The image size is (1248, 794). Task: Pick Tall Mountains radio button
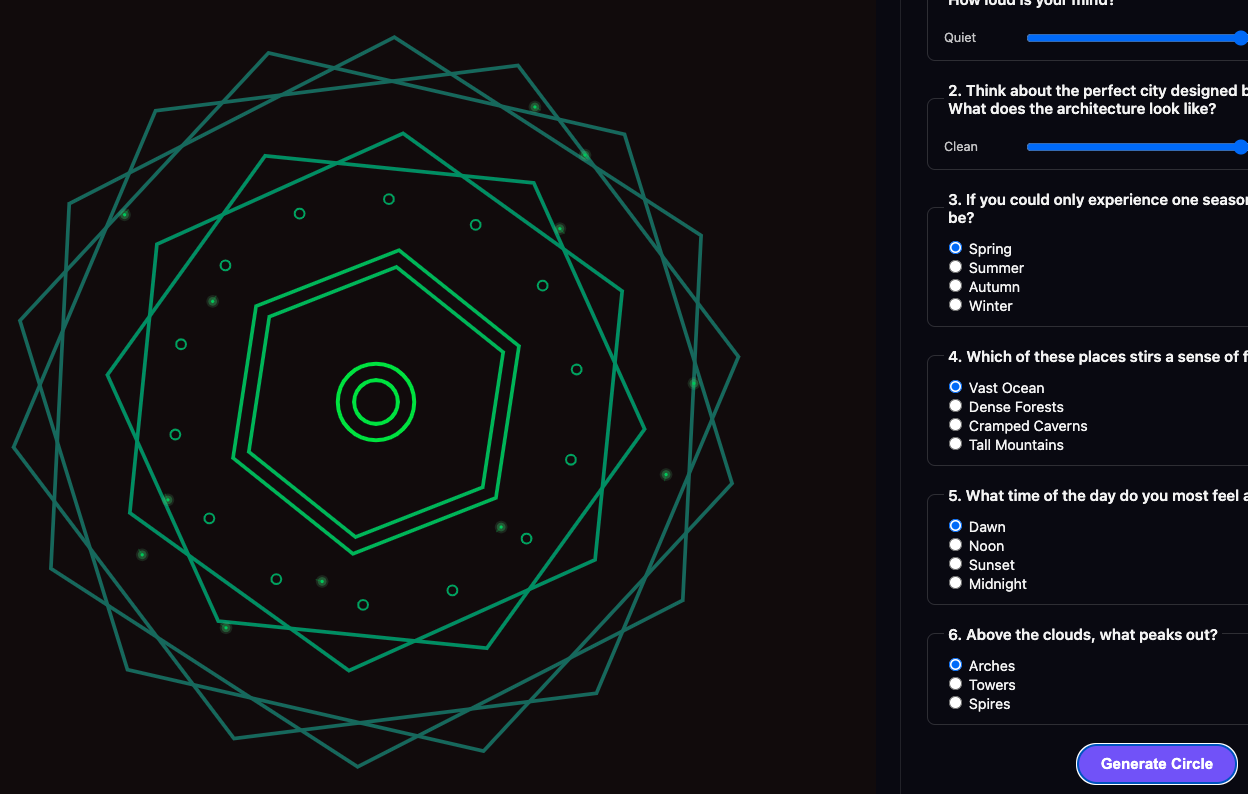click(x=956, y=444)
